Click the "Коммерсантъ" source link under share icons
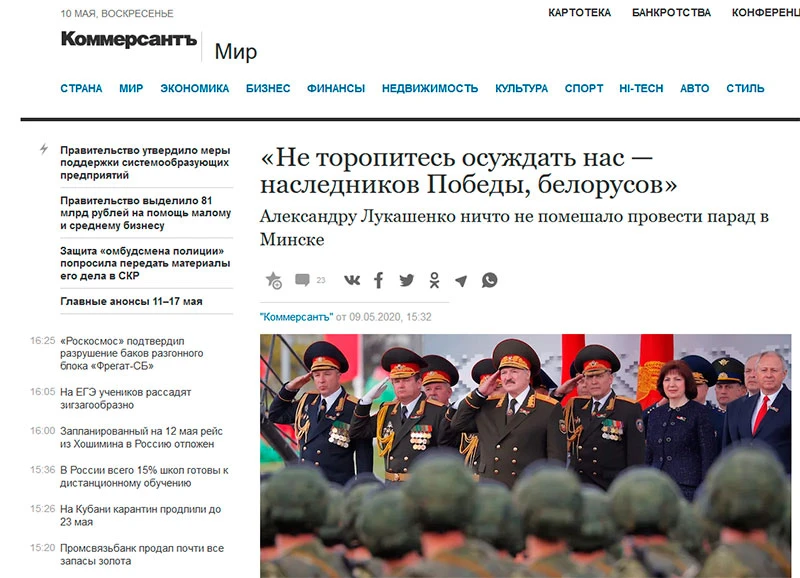800x578 pixels. [x=296, y=317]
